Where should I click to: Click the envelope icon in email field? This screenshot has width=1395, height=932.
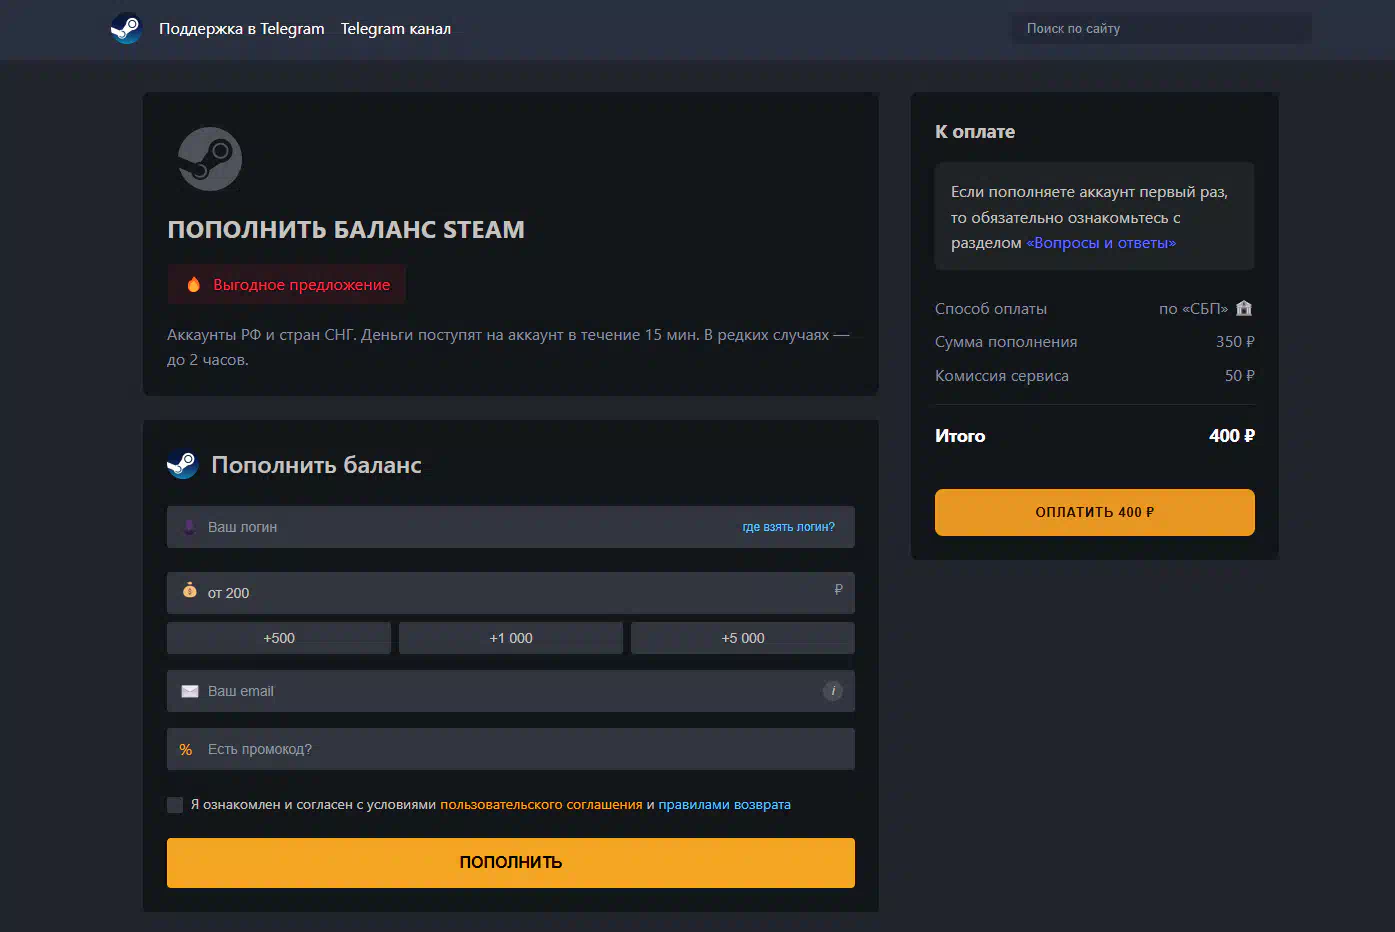[x=189, y=691]
